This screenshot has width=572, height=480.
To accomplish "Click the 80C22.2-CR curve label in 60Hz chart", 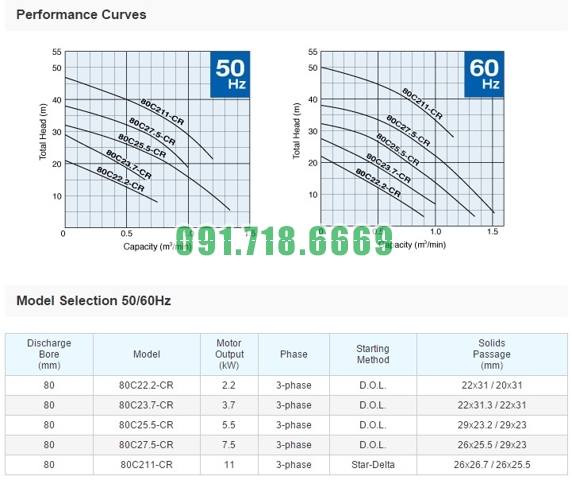I will point(378,183).
